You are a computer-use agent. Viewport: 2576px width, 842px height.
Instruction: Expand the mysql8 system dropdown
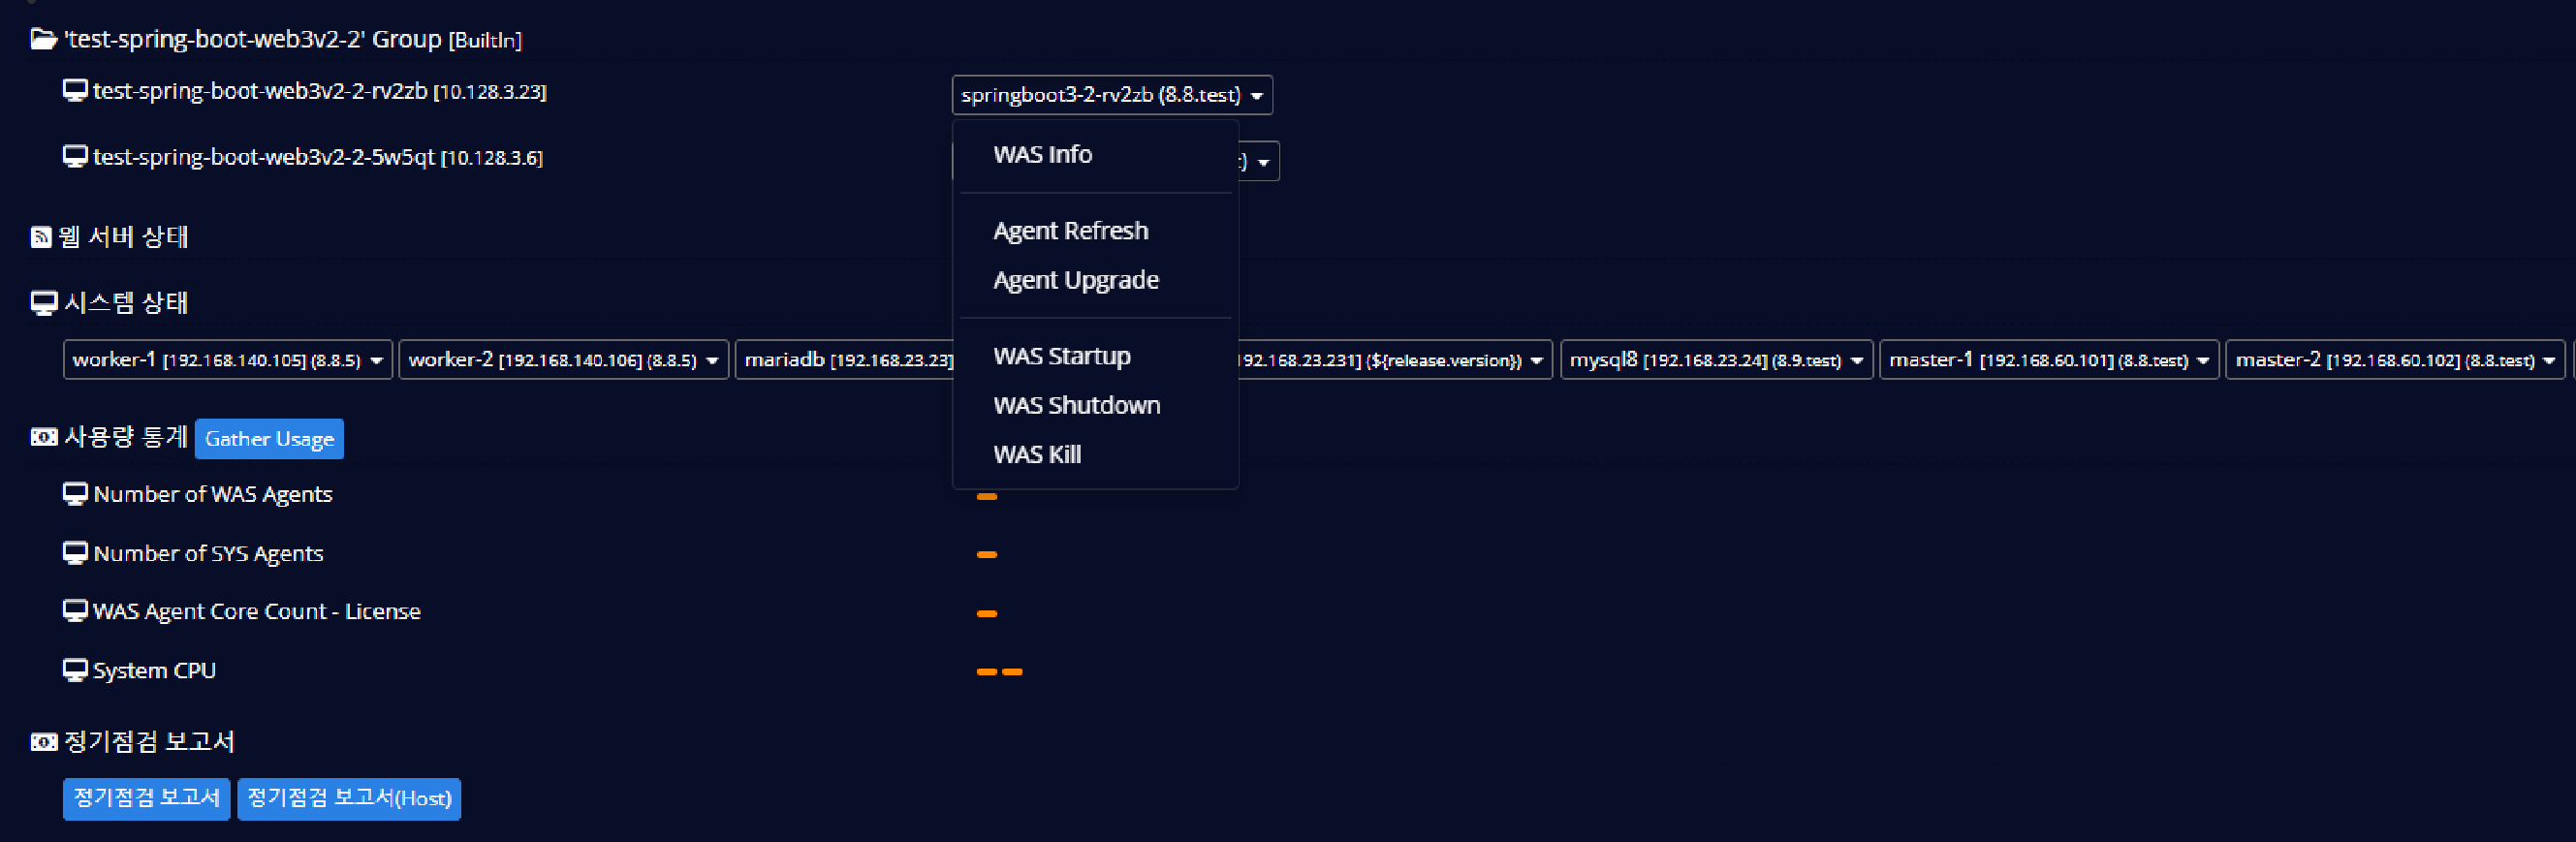(x=1715, y=360)
